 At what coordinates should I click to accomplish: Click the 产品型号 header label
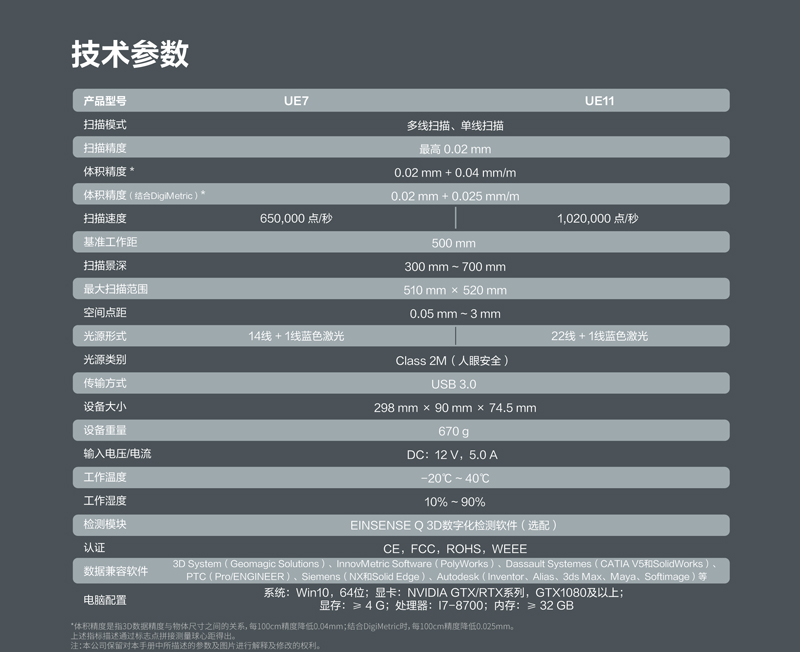(104, 101)
